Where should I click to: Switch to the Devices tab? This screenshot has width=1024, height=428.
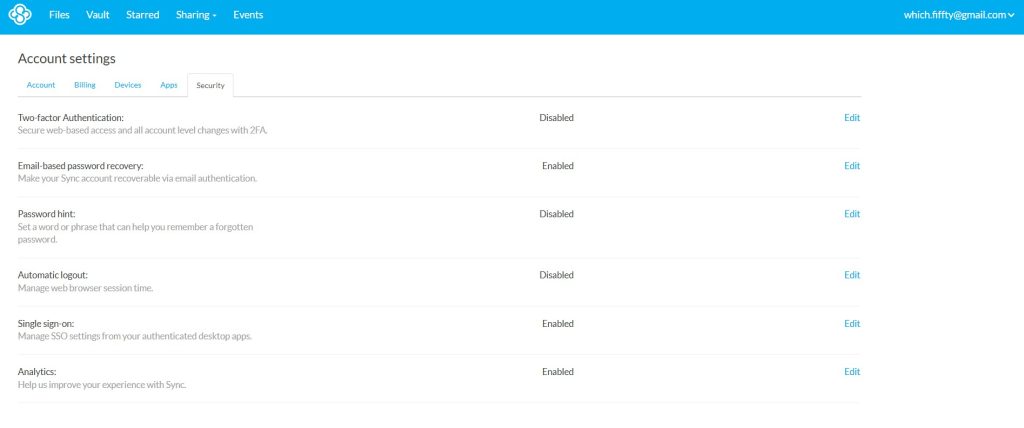[x=128, y=85]
